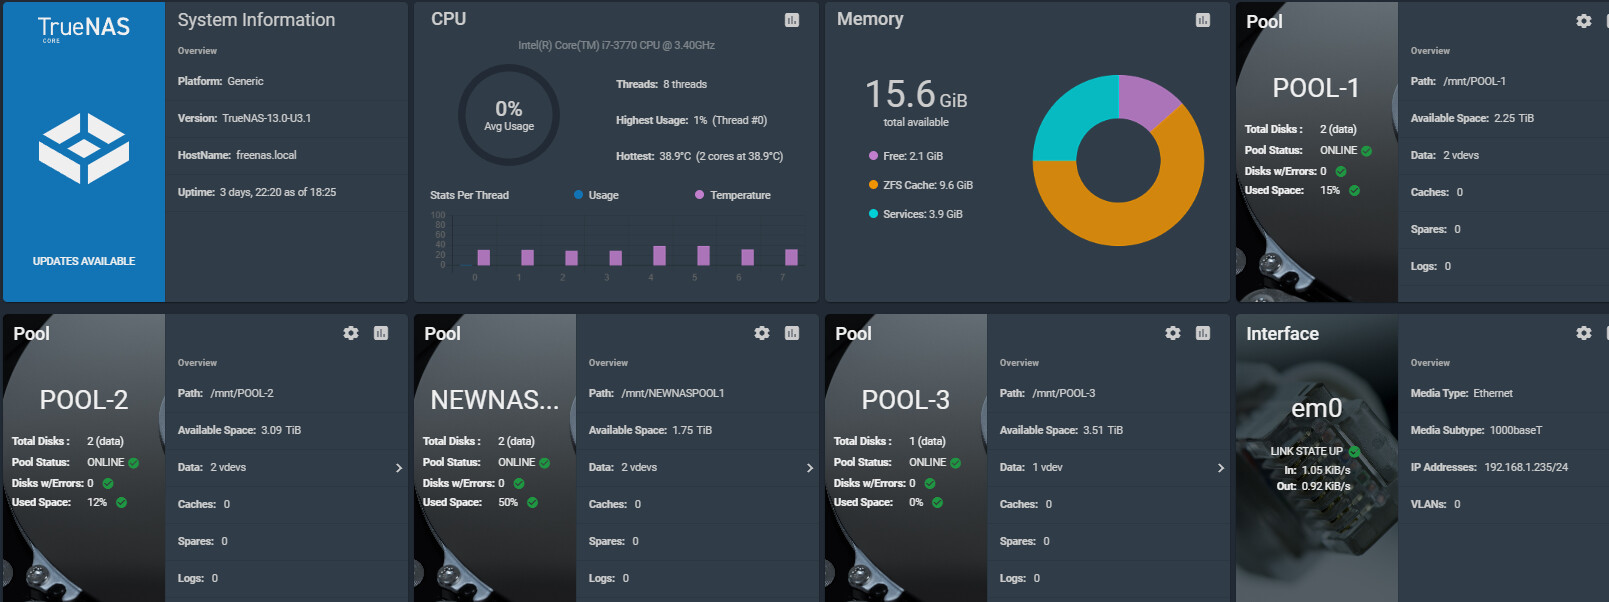Expand POOL-3 Data vdev chevron

click(x=1221, y=468)
